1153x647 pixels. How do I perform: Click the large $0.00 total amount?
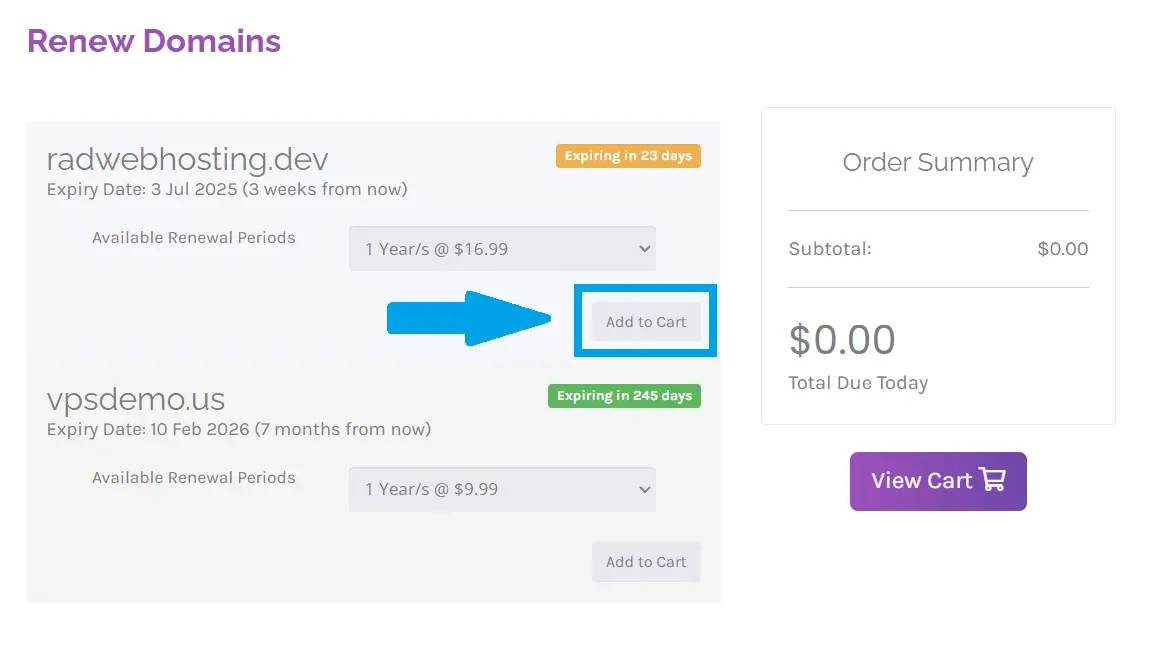point(842,340)
